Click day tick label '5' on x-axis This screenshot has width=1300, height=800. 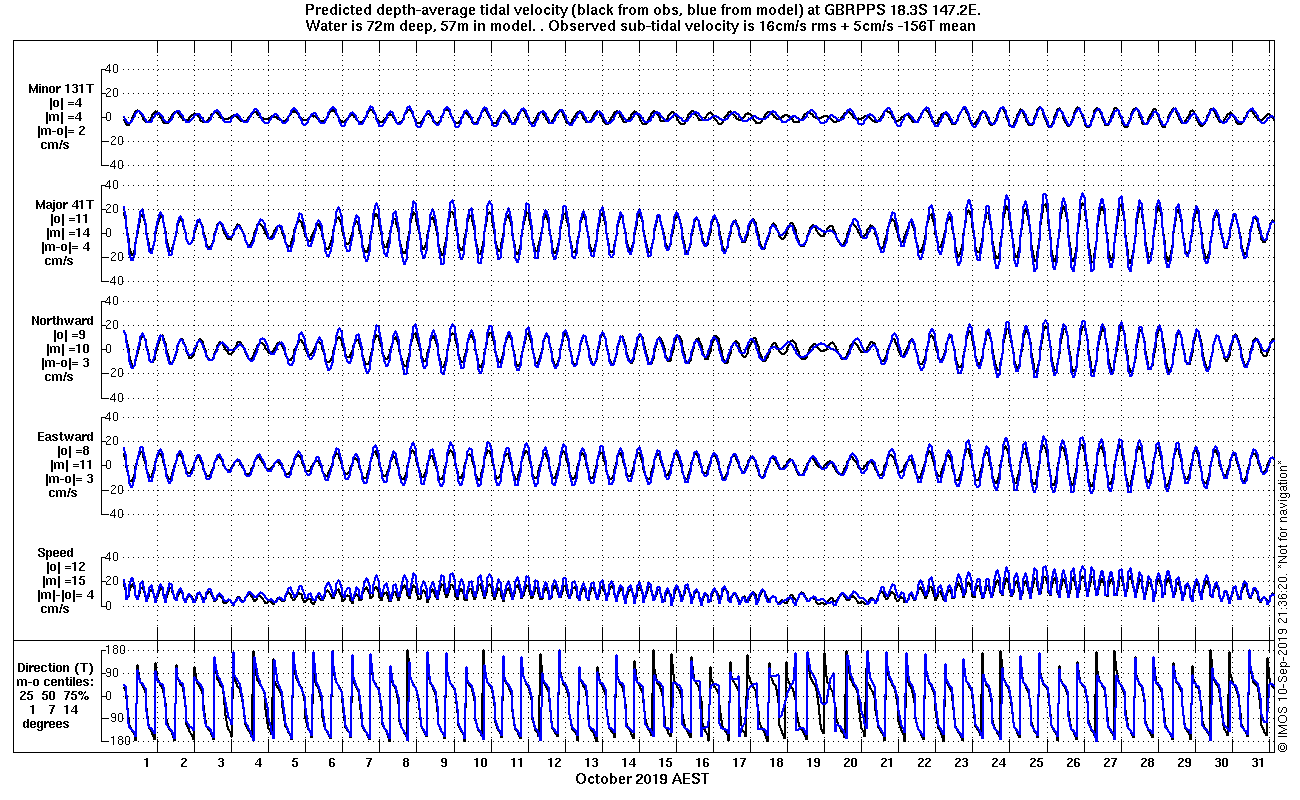tap(295, 763)
